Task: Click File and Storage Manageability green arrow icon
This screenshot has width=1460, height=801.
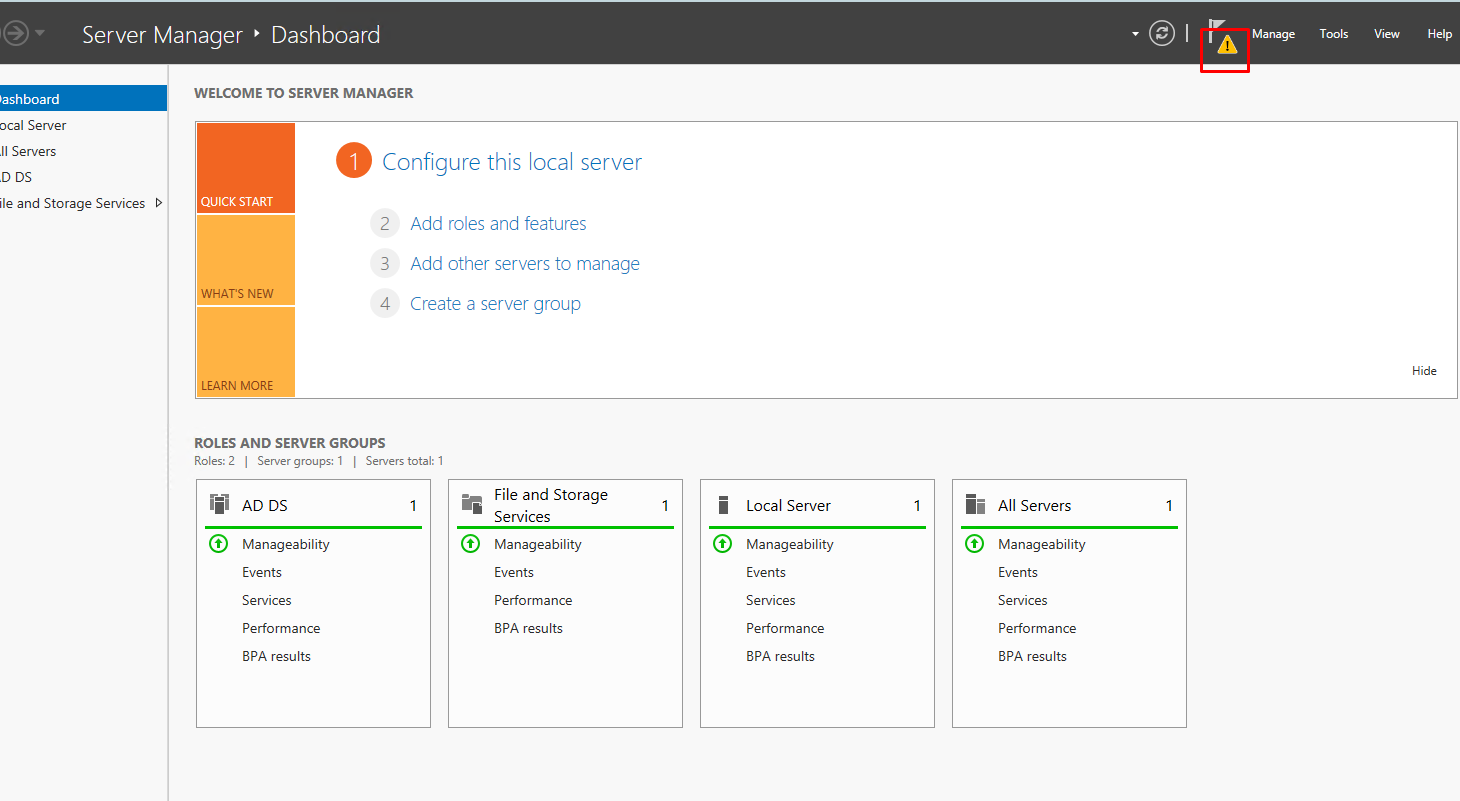Action: 470,544
